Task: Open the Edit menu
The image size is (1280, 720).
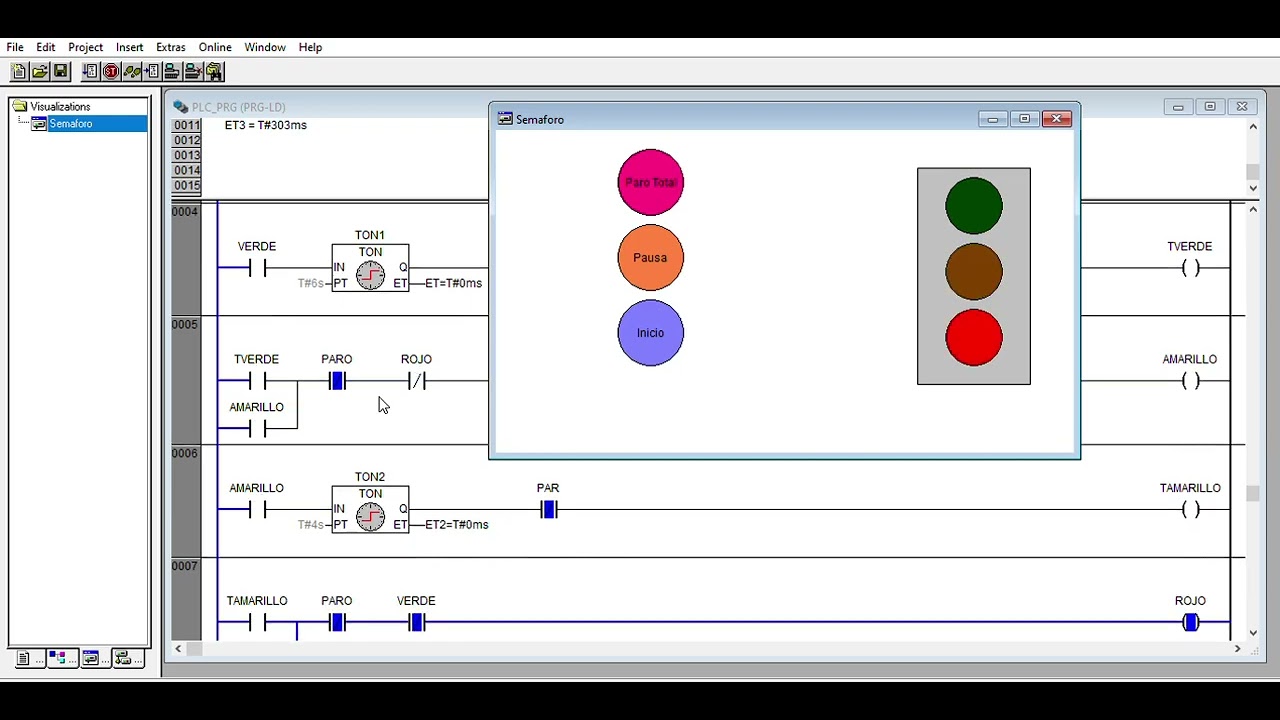Action: point(46,47)
